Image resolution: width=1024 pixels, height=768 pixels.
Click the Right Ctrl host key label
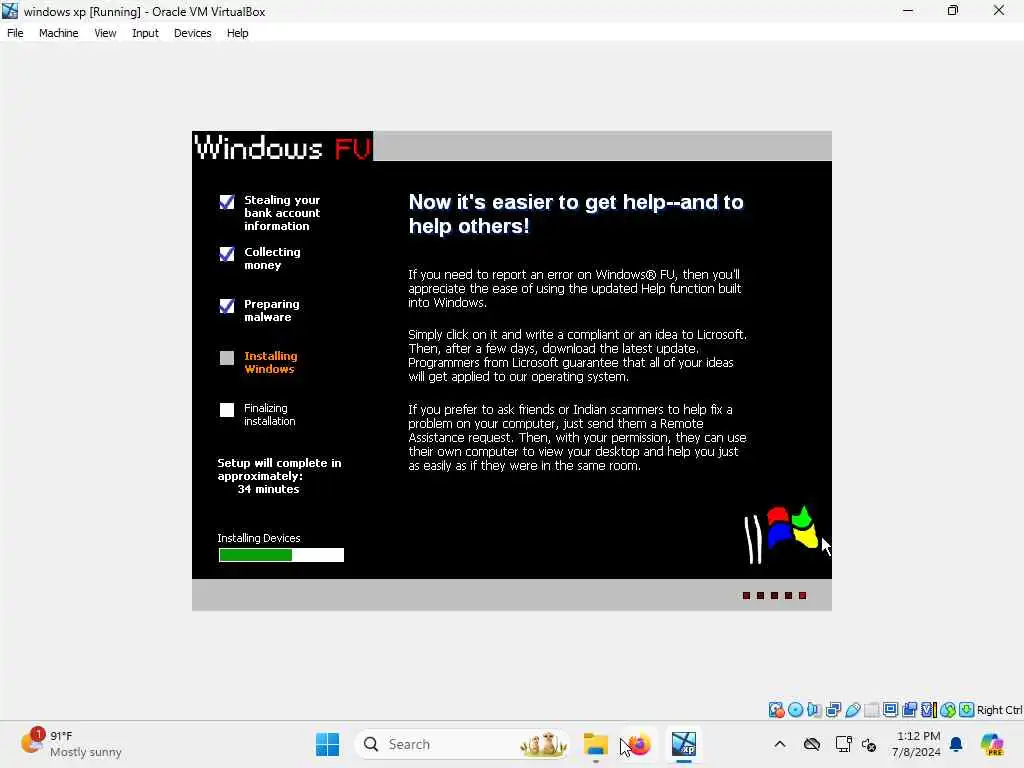[x=999, y=710]
